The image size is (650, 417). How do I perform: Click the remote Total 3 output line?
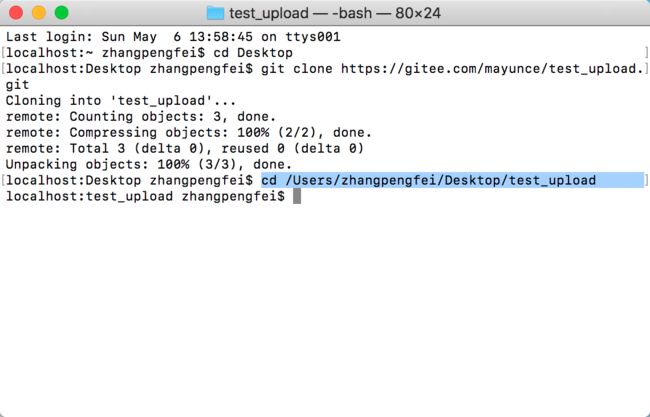[184, 148]
